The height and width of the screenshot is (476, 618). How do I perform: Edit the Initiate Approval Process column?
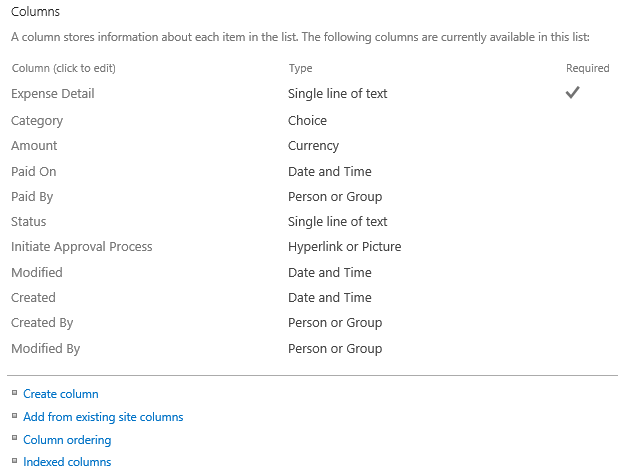[x=82, y=247]
